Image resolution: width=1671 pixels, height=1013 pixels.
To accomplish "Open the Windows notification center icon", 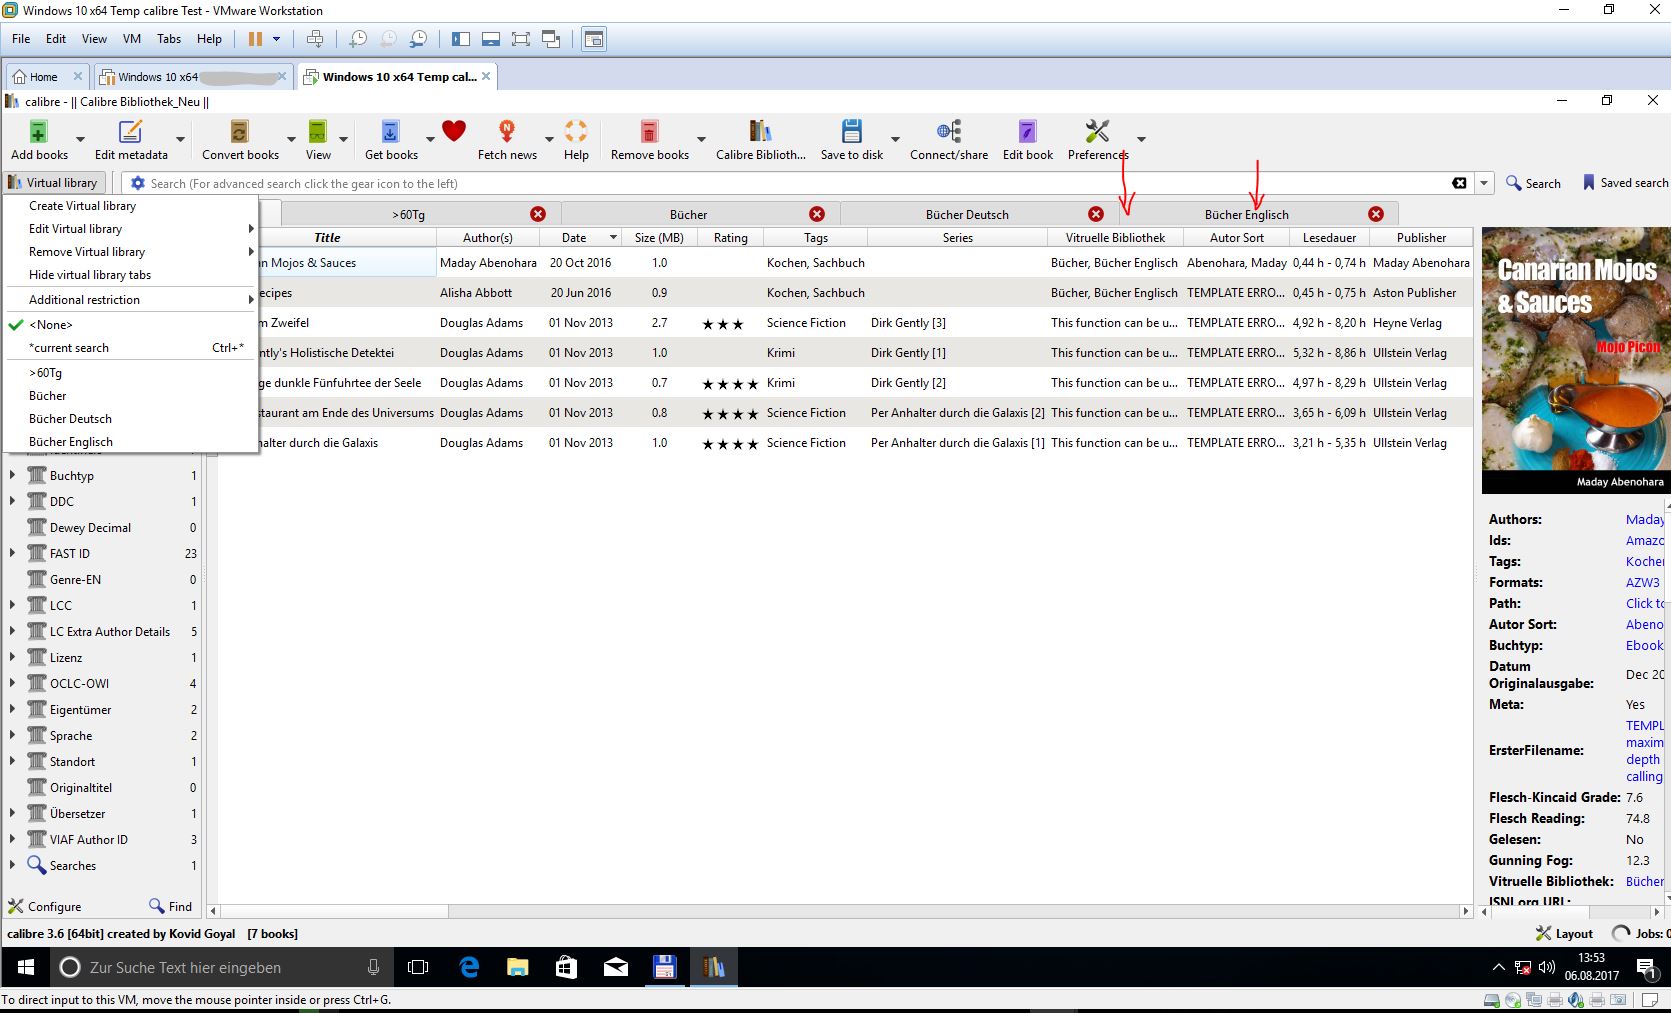I will point(1645,967).
